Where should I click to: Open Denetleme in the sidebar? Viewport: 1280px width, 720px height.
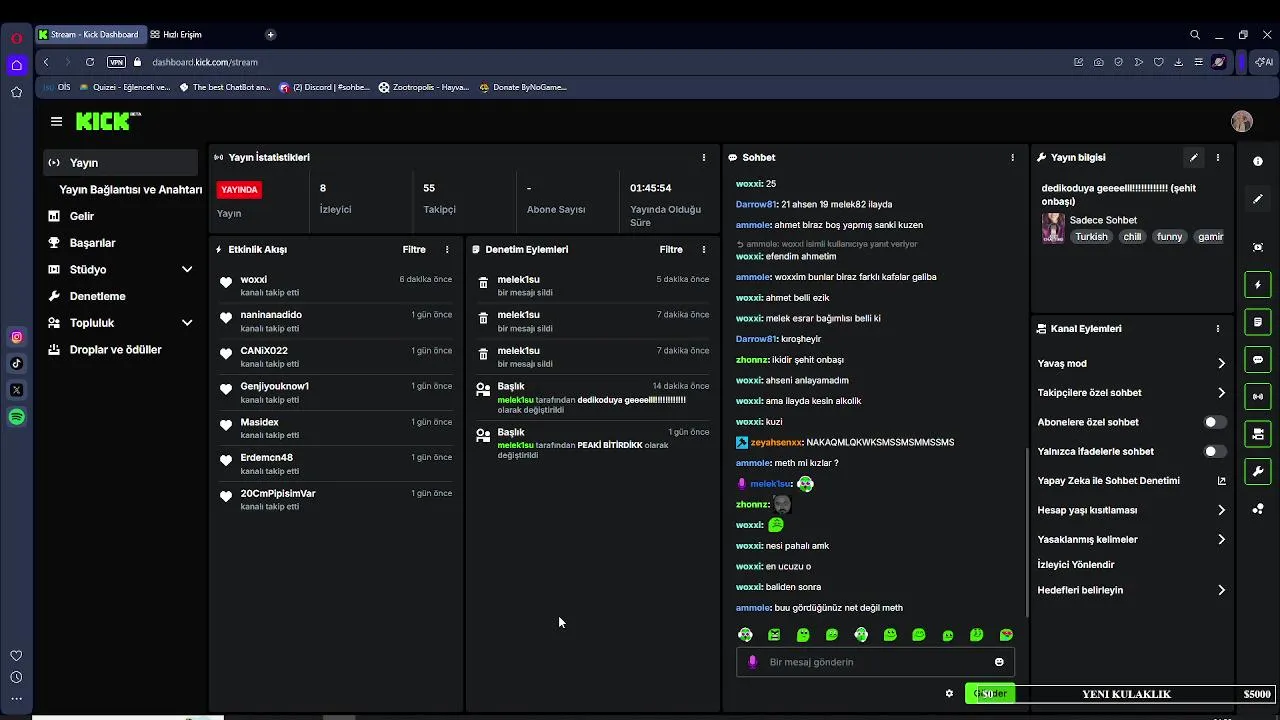click(x=121, y=296)
